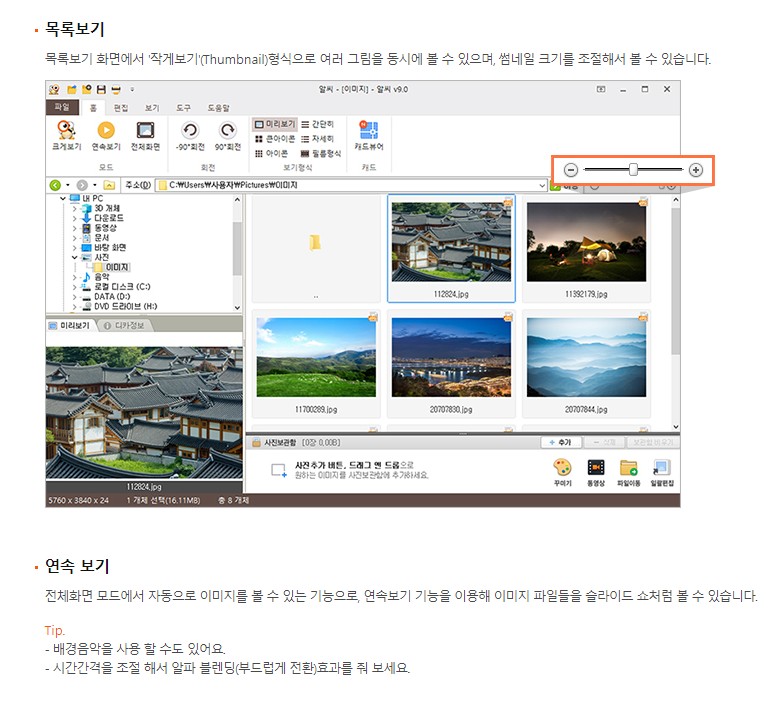Click the open folder quick-access icon
The width and height of the screenshot is (783, 707).
click(71, 90)
